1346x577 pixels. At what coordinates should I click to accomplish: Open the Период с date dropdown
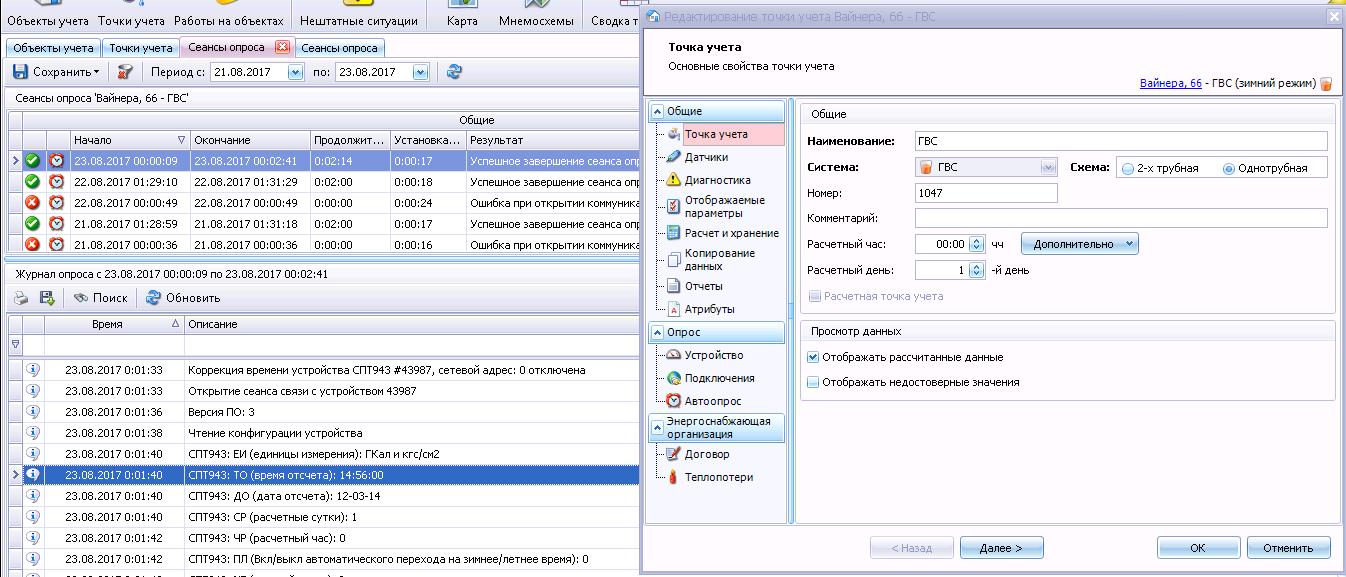[295, 72]
